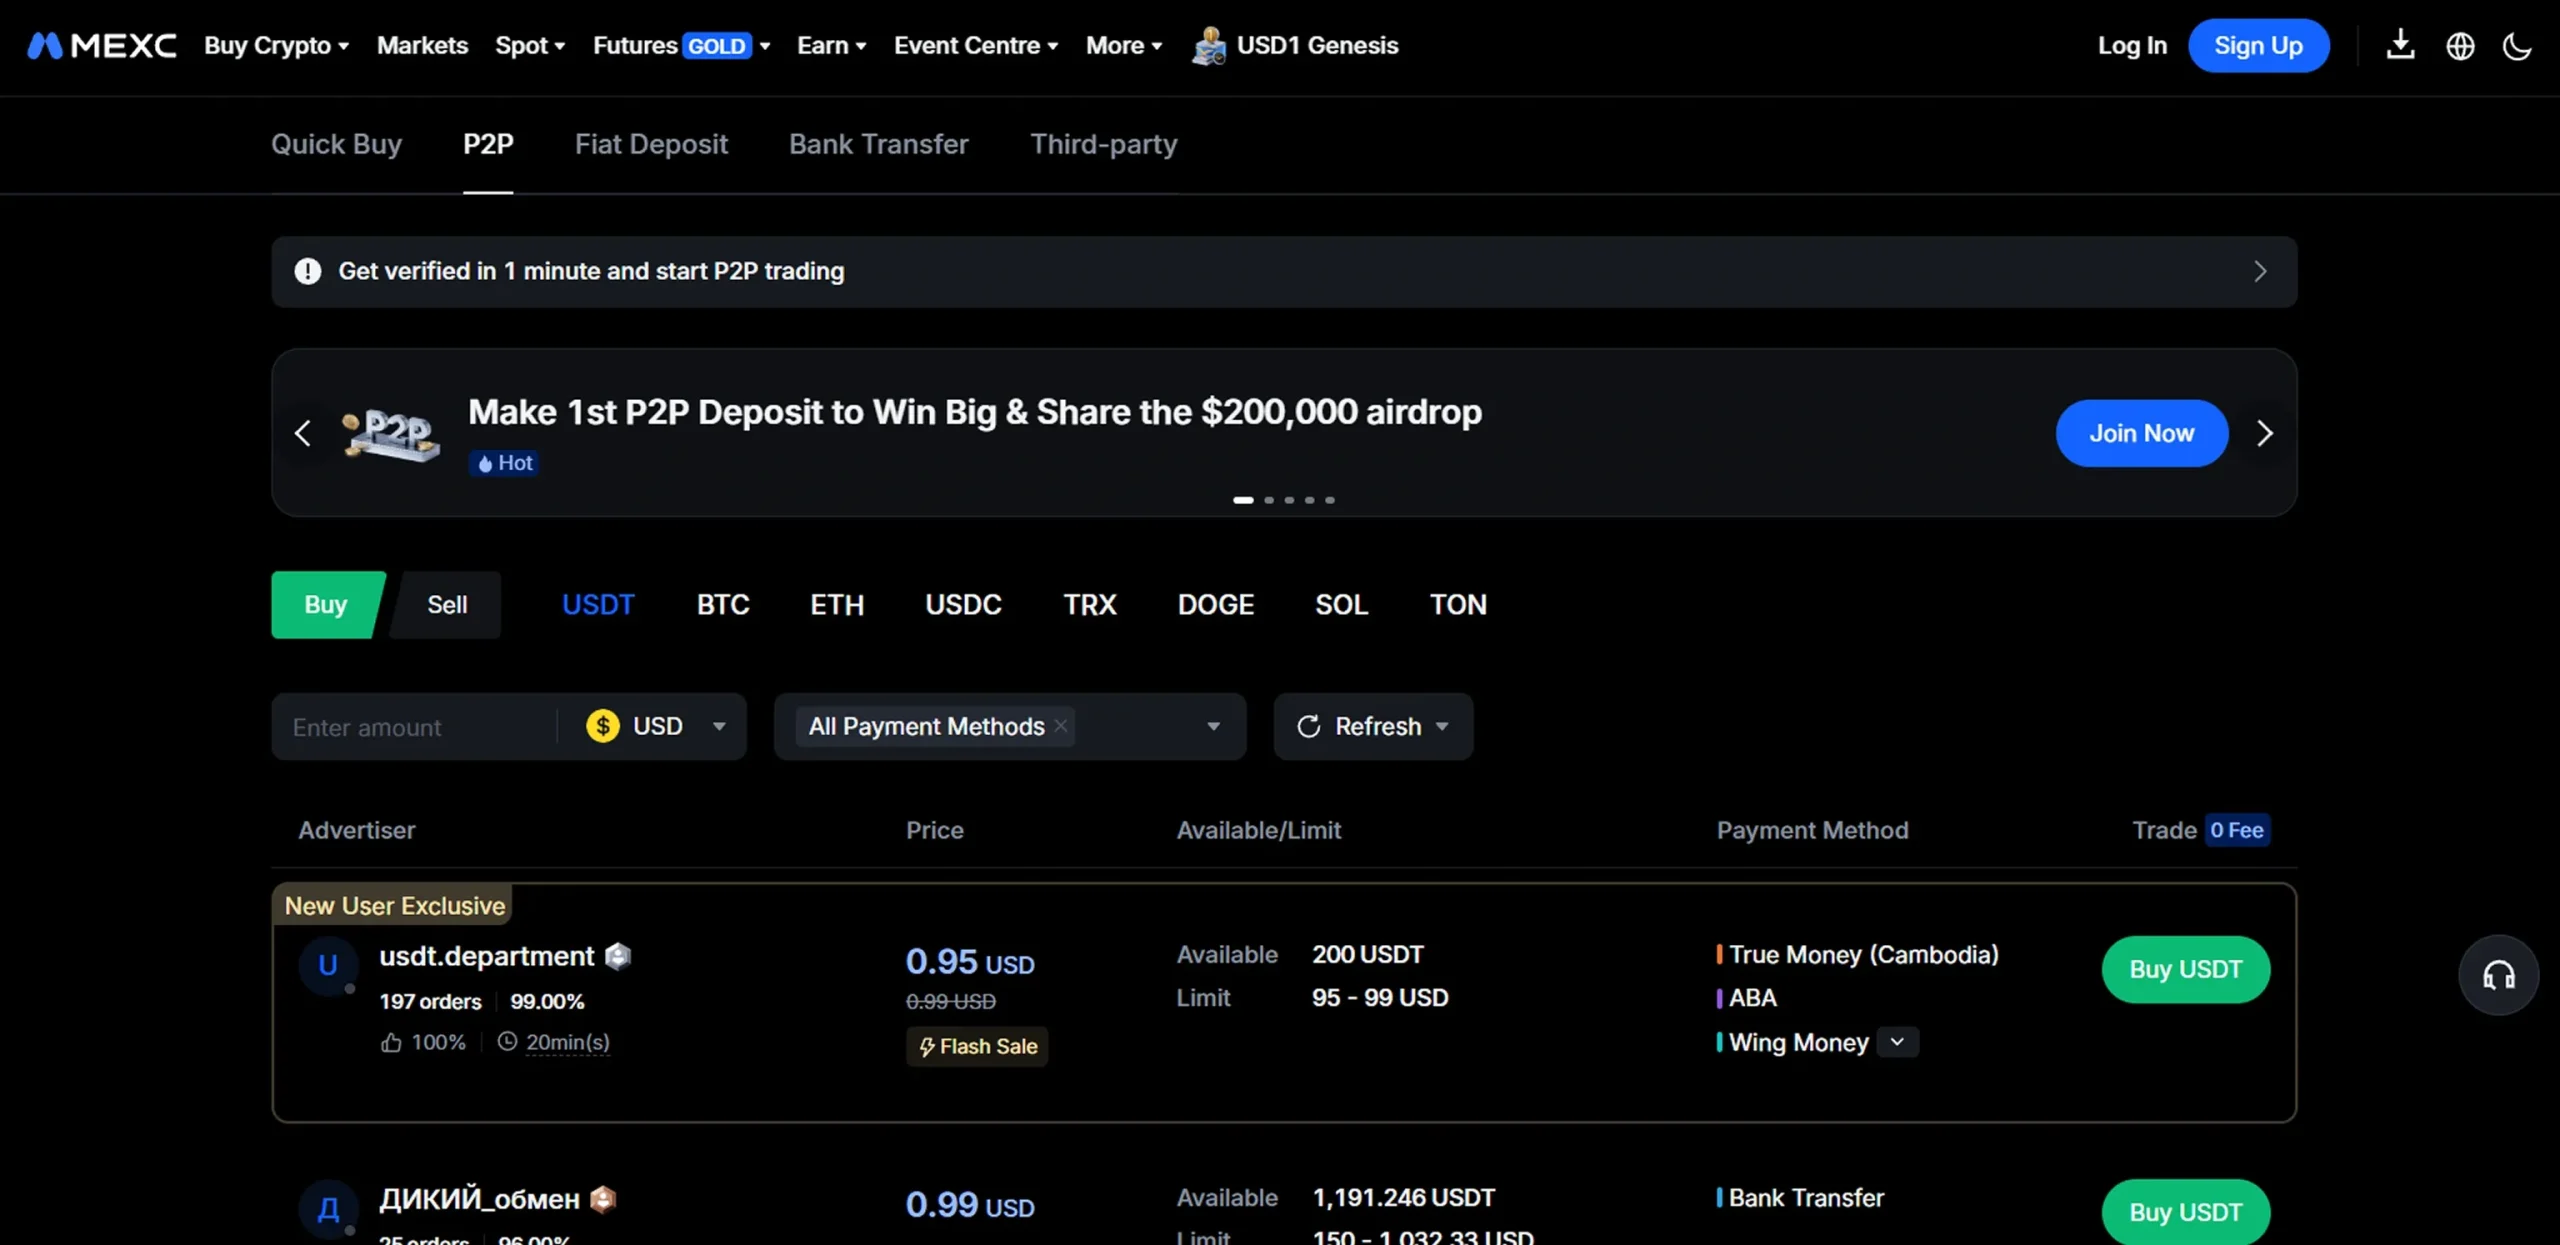Image resolution: width=2560 pixels, height=1245 pixels.
Task: Open customer support headset icon
Action: (2498, 975)
